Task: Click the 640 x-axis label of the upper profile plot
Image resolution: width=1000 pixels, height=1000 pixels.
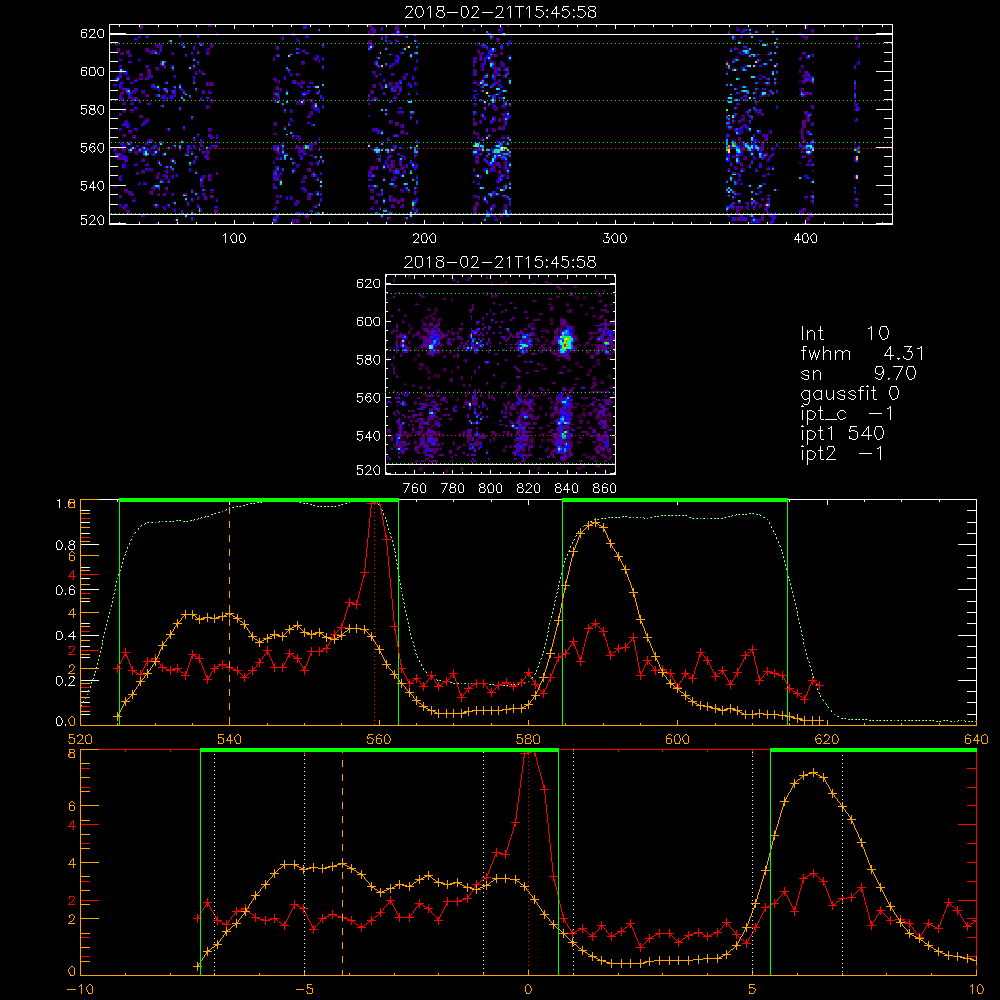Action: point(976,740)
